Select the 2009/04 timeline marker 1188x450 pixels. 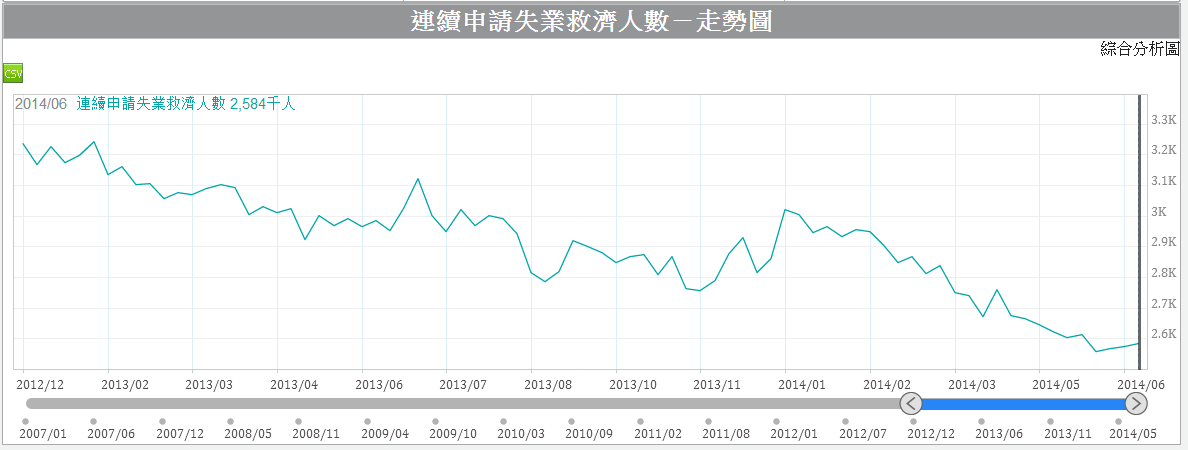click(x=367, y=421)
